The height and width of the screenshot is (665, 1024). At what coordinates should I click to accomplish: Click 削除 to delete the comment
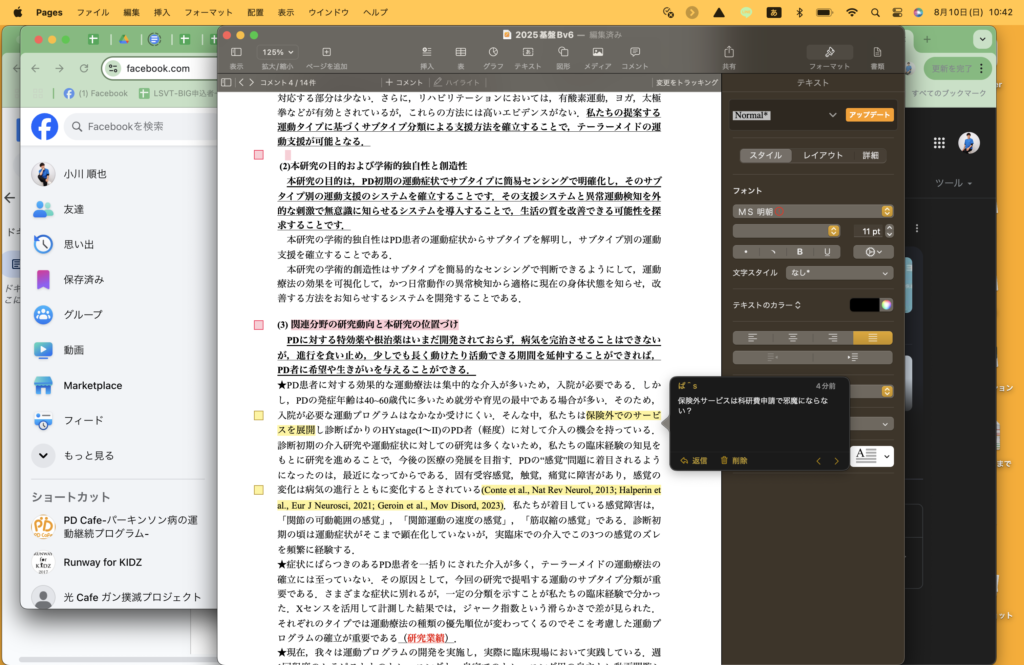point(733,461)
